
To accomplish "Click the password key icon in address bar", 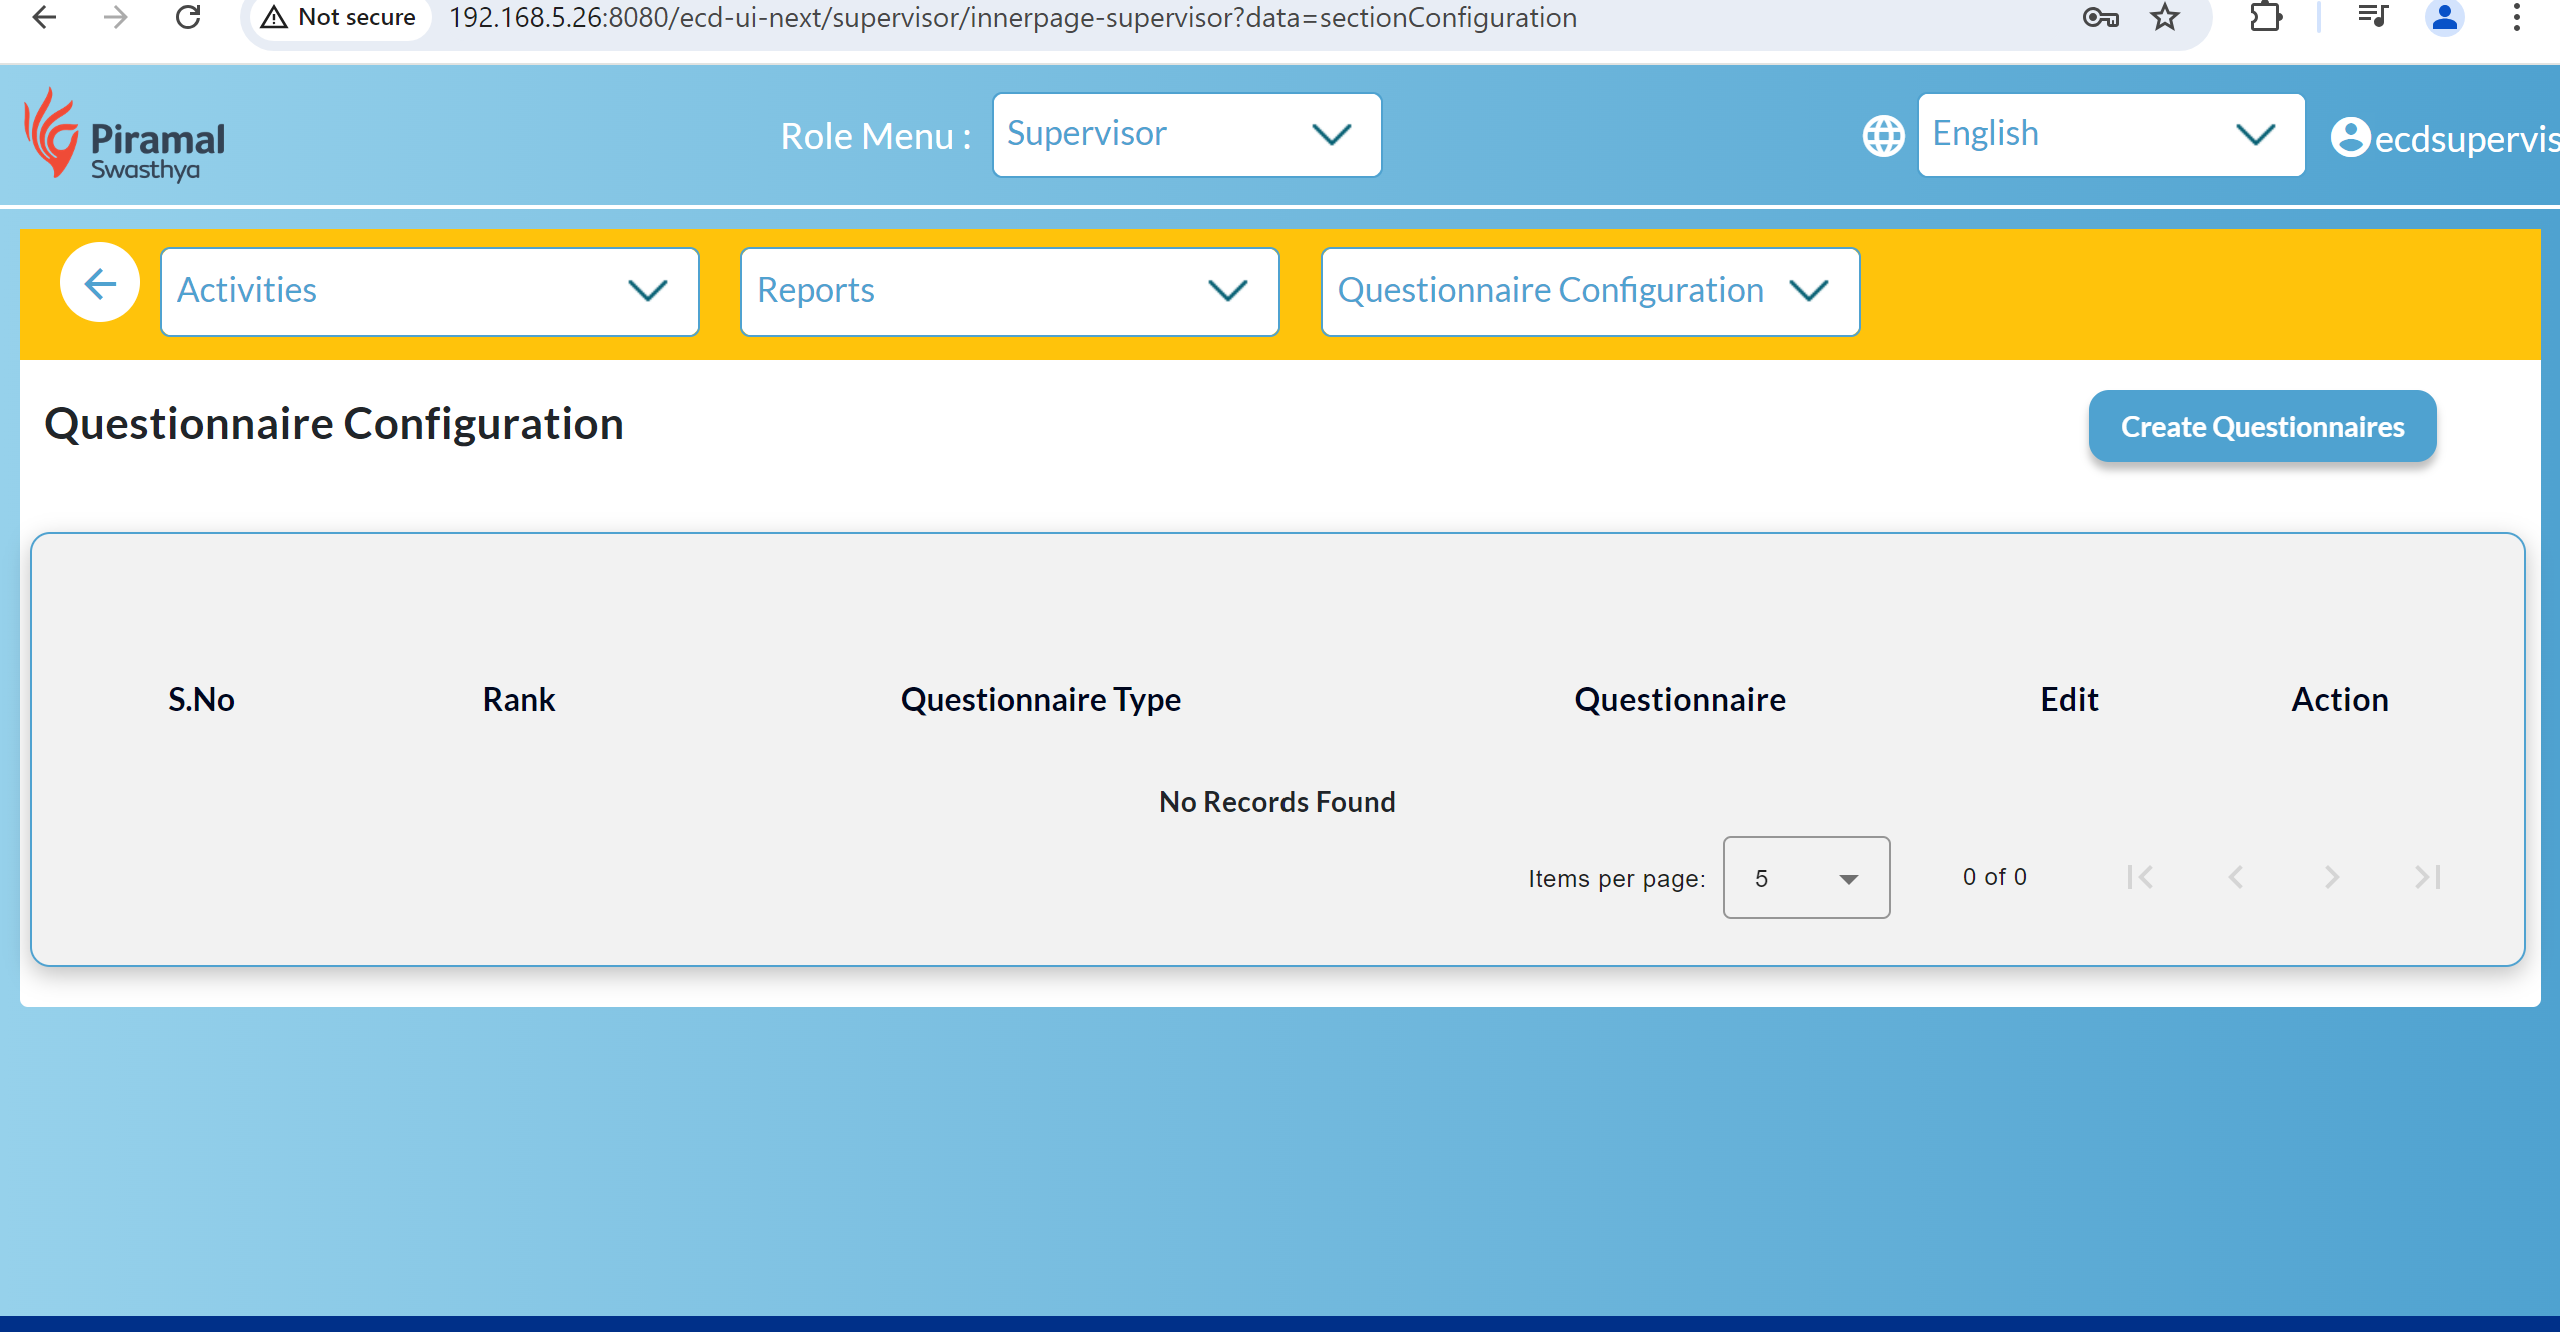I will (2100, 17).
